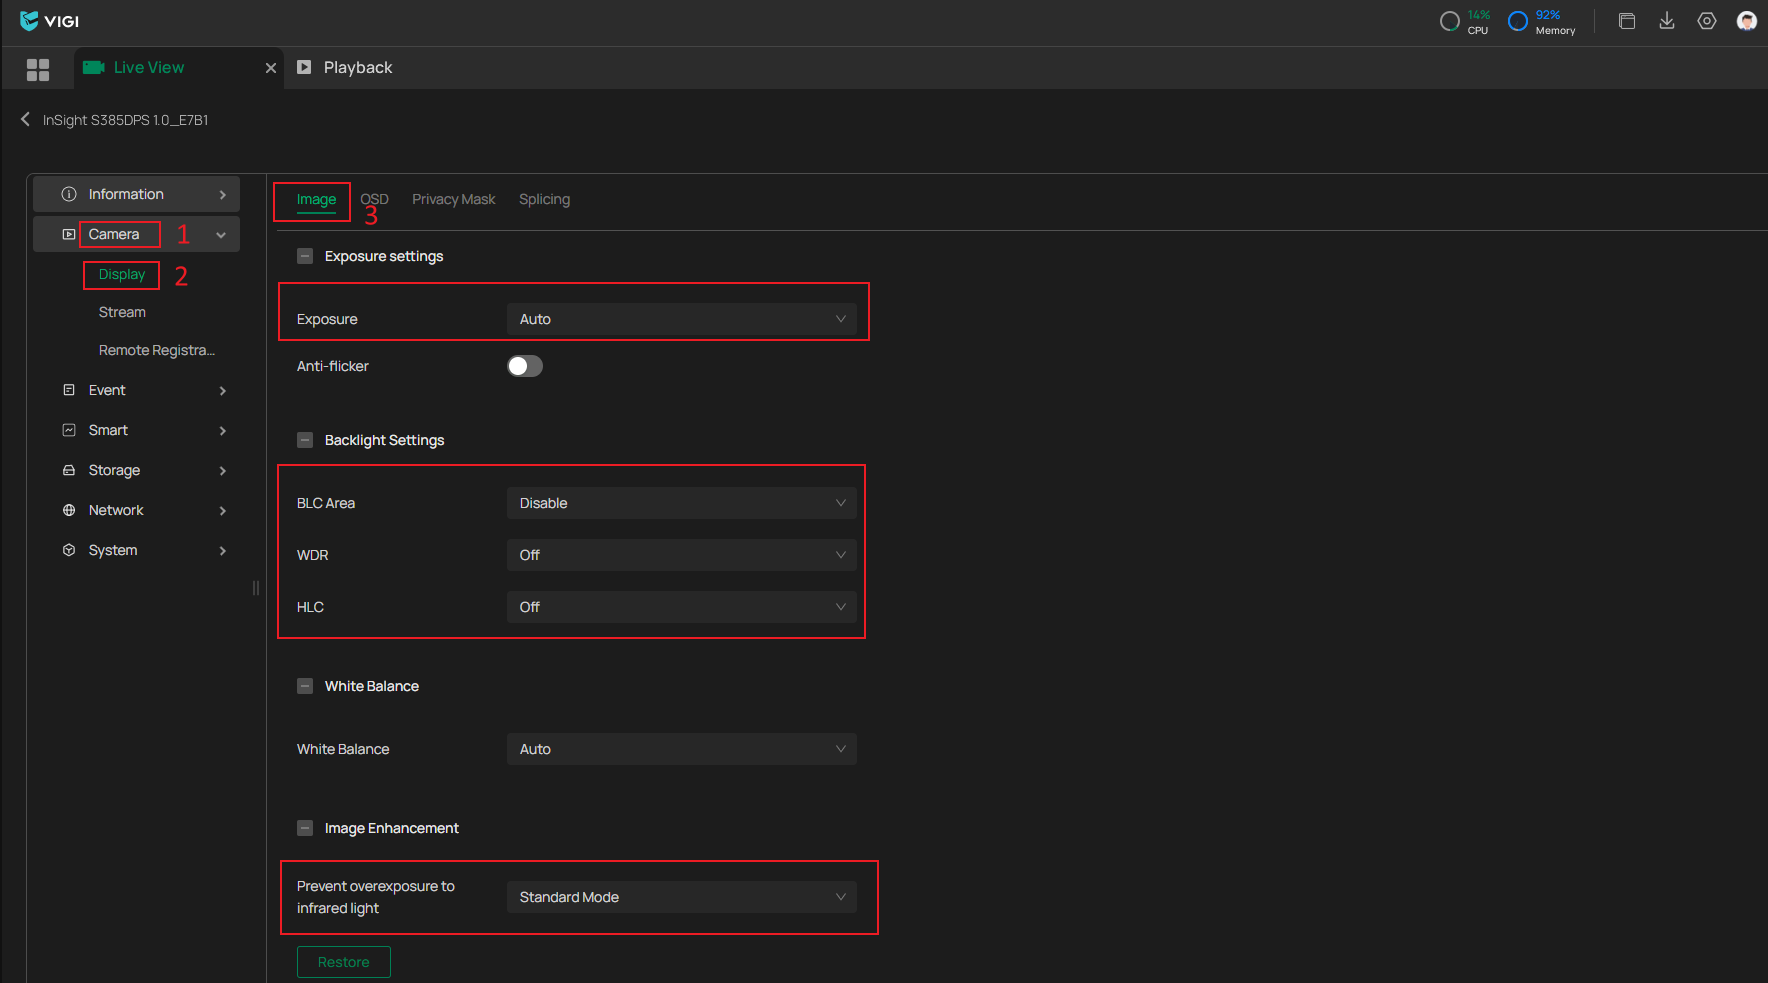The width and height of the screenshot is (1768, 983).
Task: Open the Remote Registra... submenu item
Action: pyautogui.click(x=157, y=350)
